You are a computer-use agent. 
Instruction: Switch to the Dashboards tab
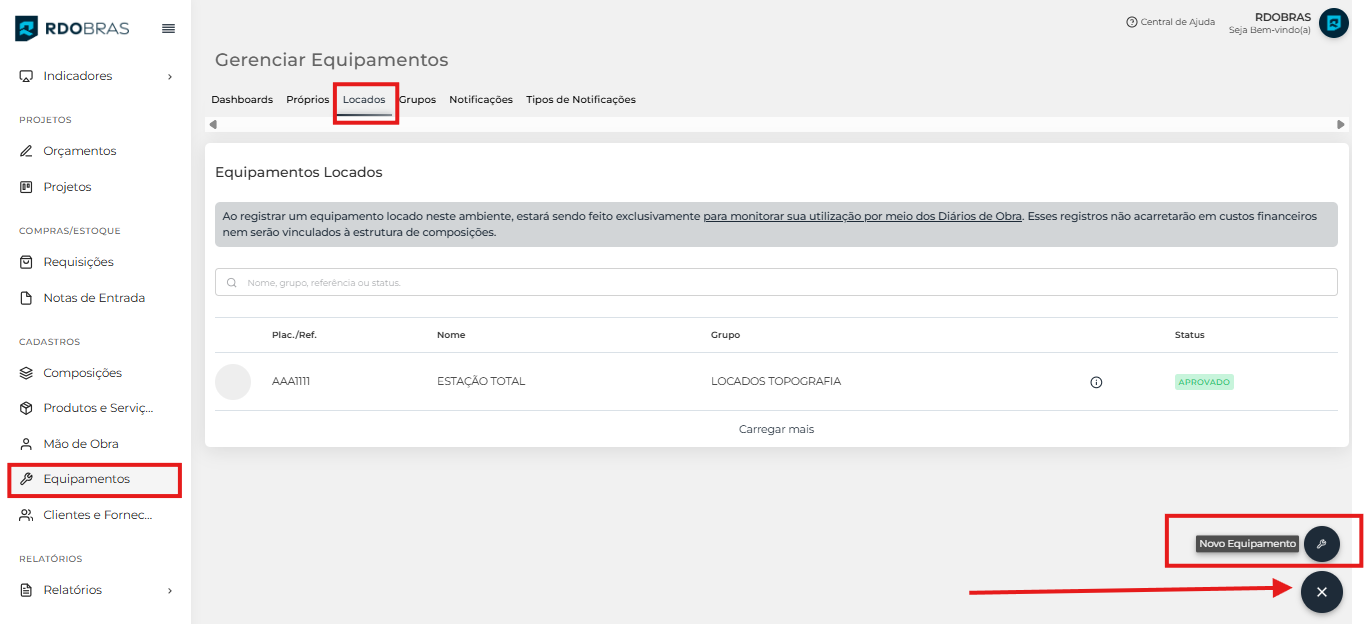click(x=242, y=100)
